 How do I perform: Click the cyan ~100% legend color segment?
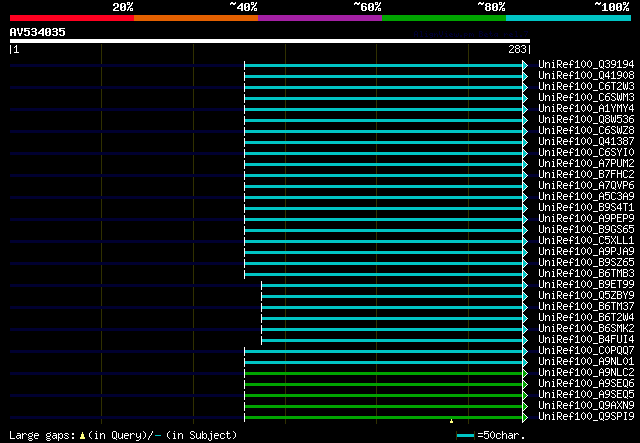point(568,18)
